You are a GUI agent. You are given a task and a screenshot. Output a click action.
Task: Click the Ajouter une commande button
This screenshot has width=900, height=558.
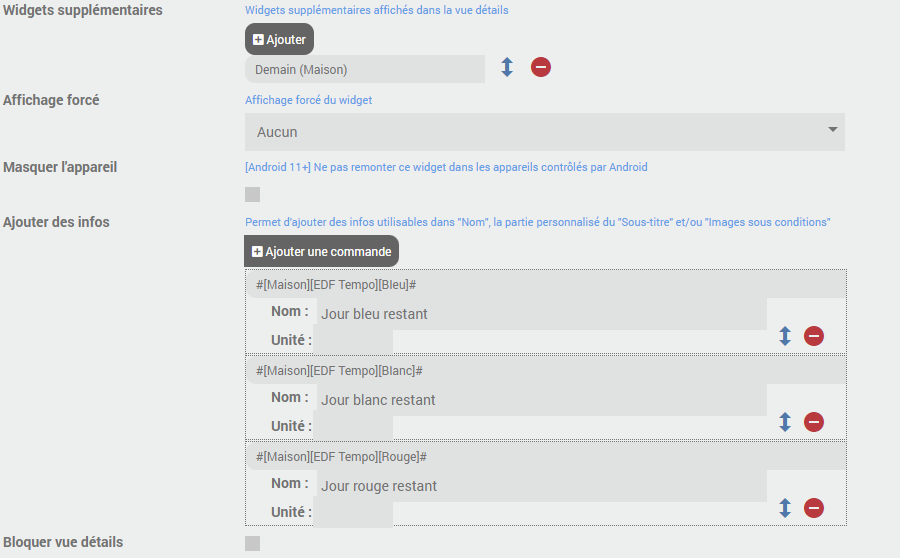click(x=321, y=251)
